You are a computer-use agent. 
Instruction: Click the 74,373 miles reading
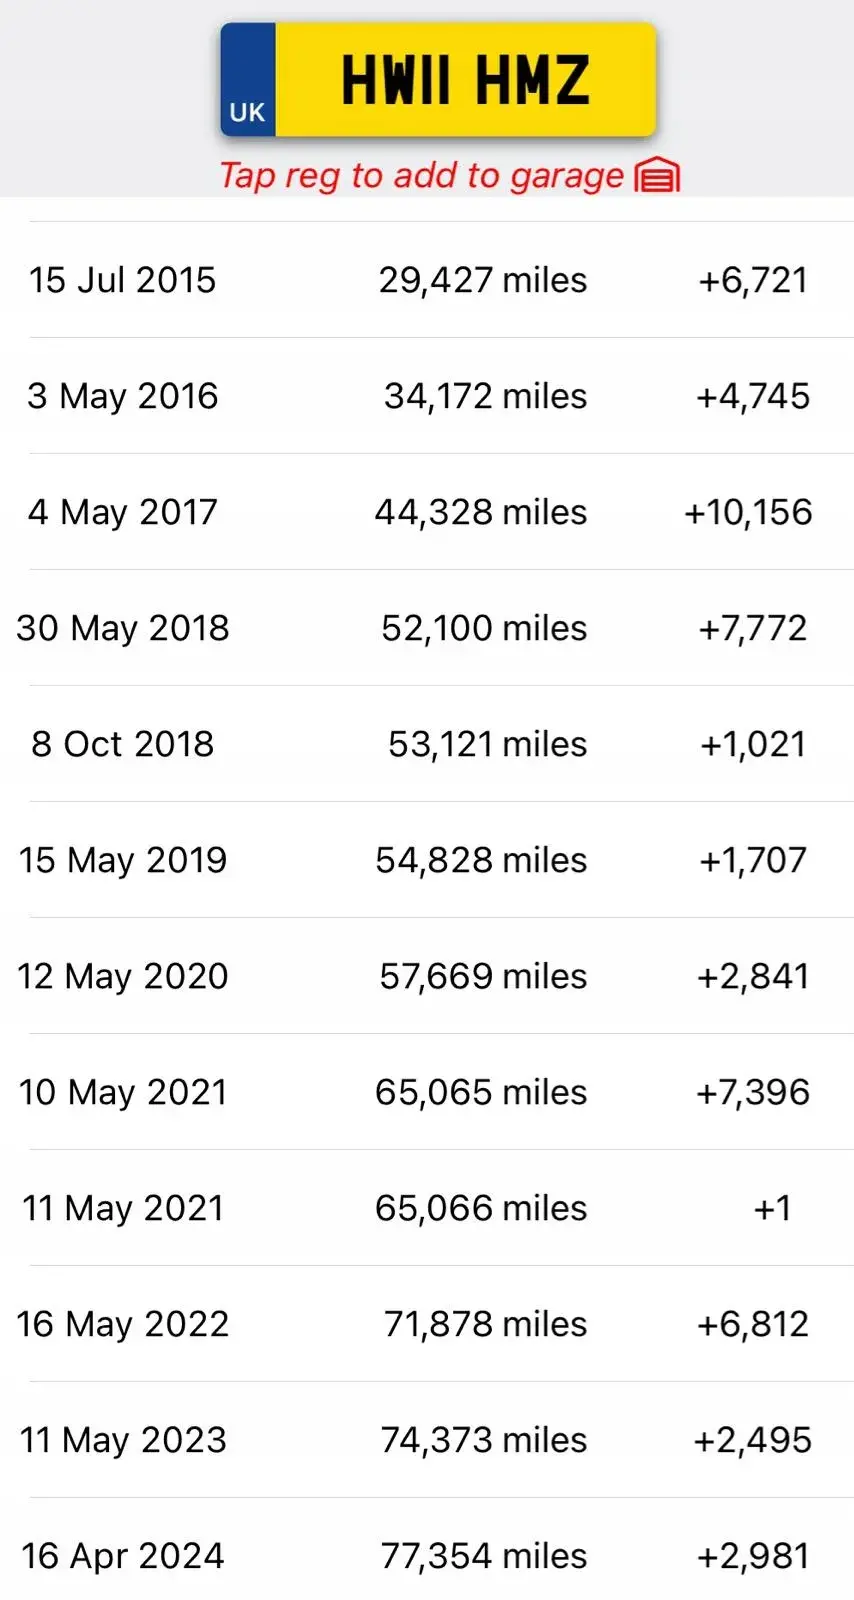(x=484, y=1440)
